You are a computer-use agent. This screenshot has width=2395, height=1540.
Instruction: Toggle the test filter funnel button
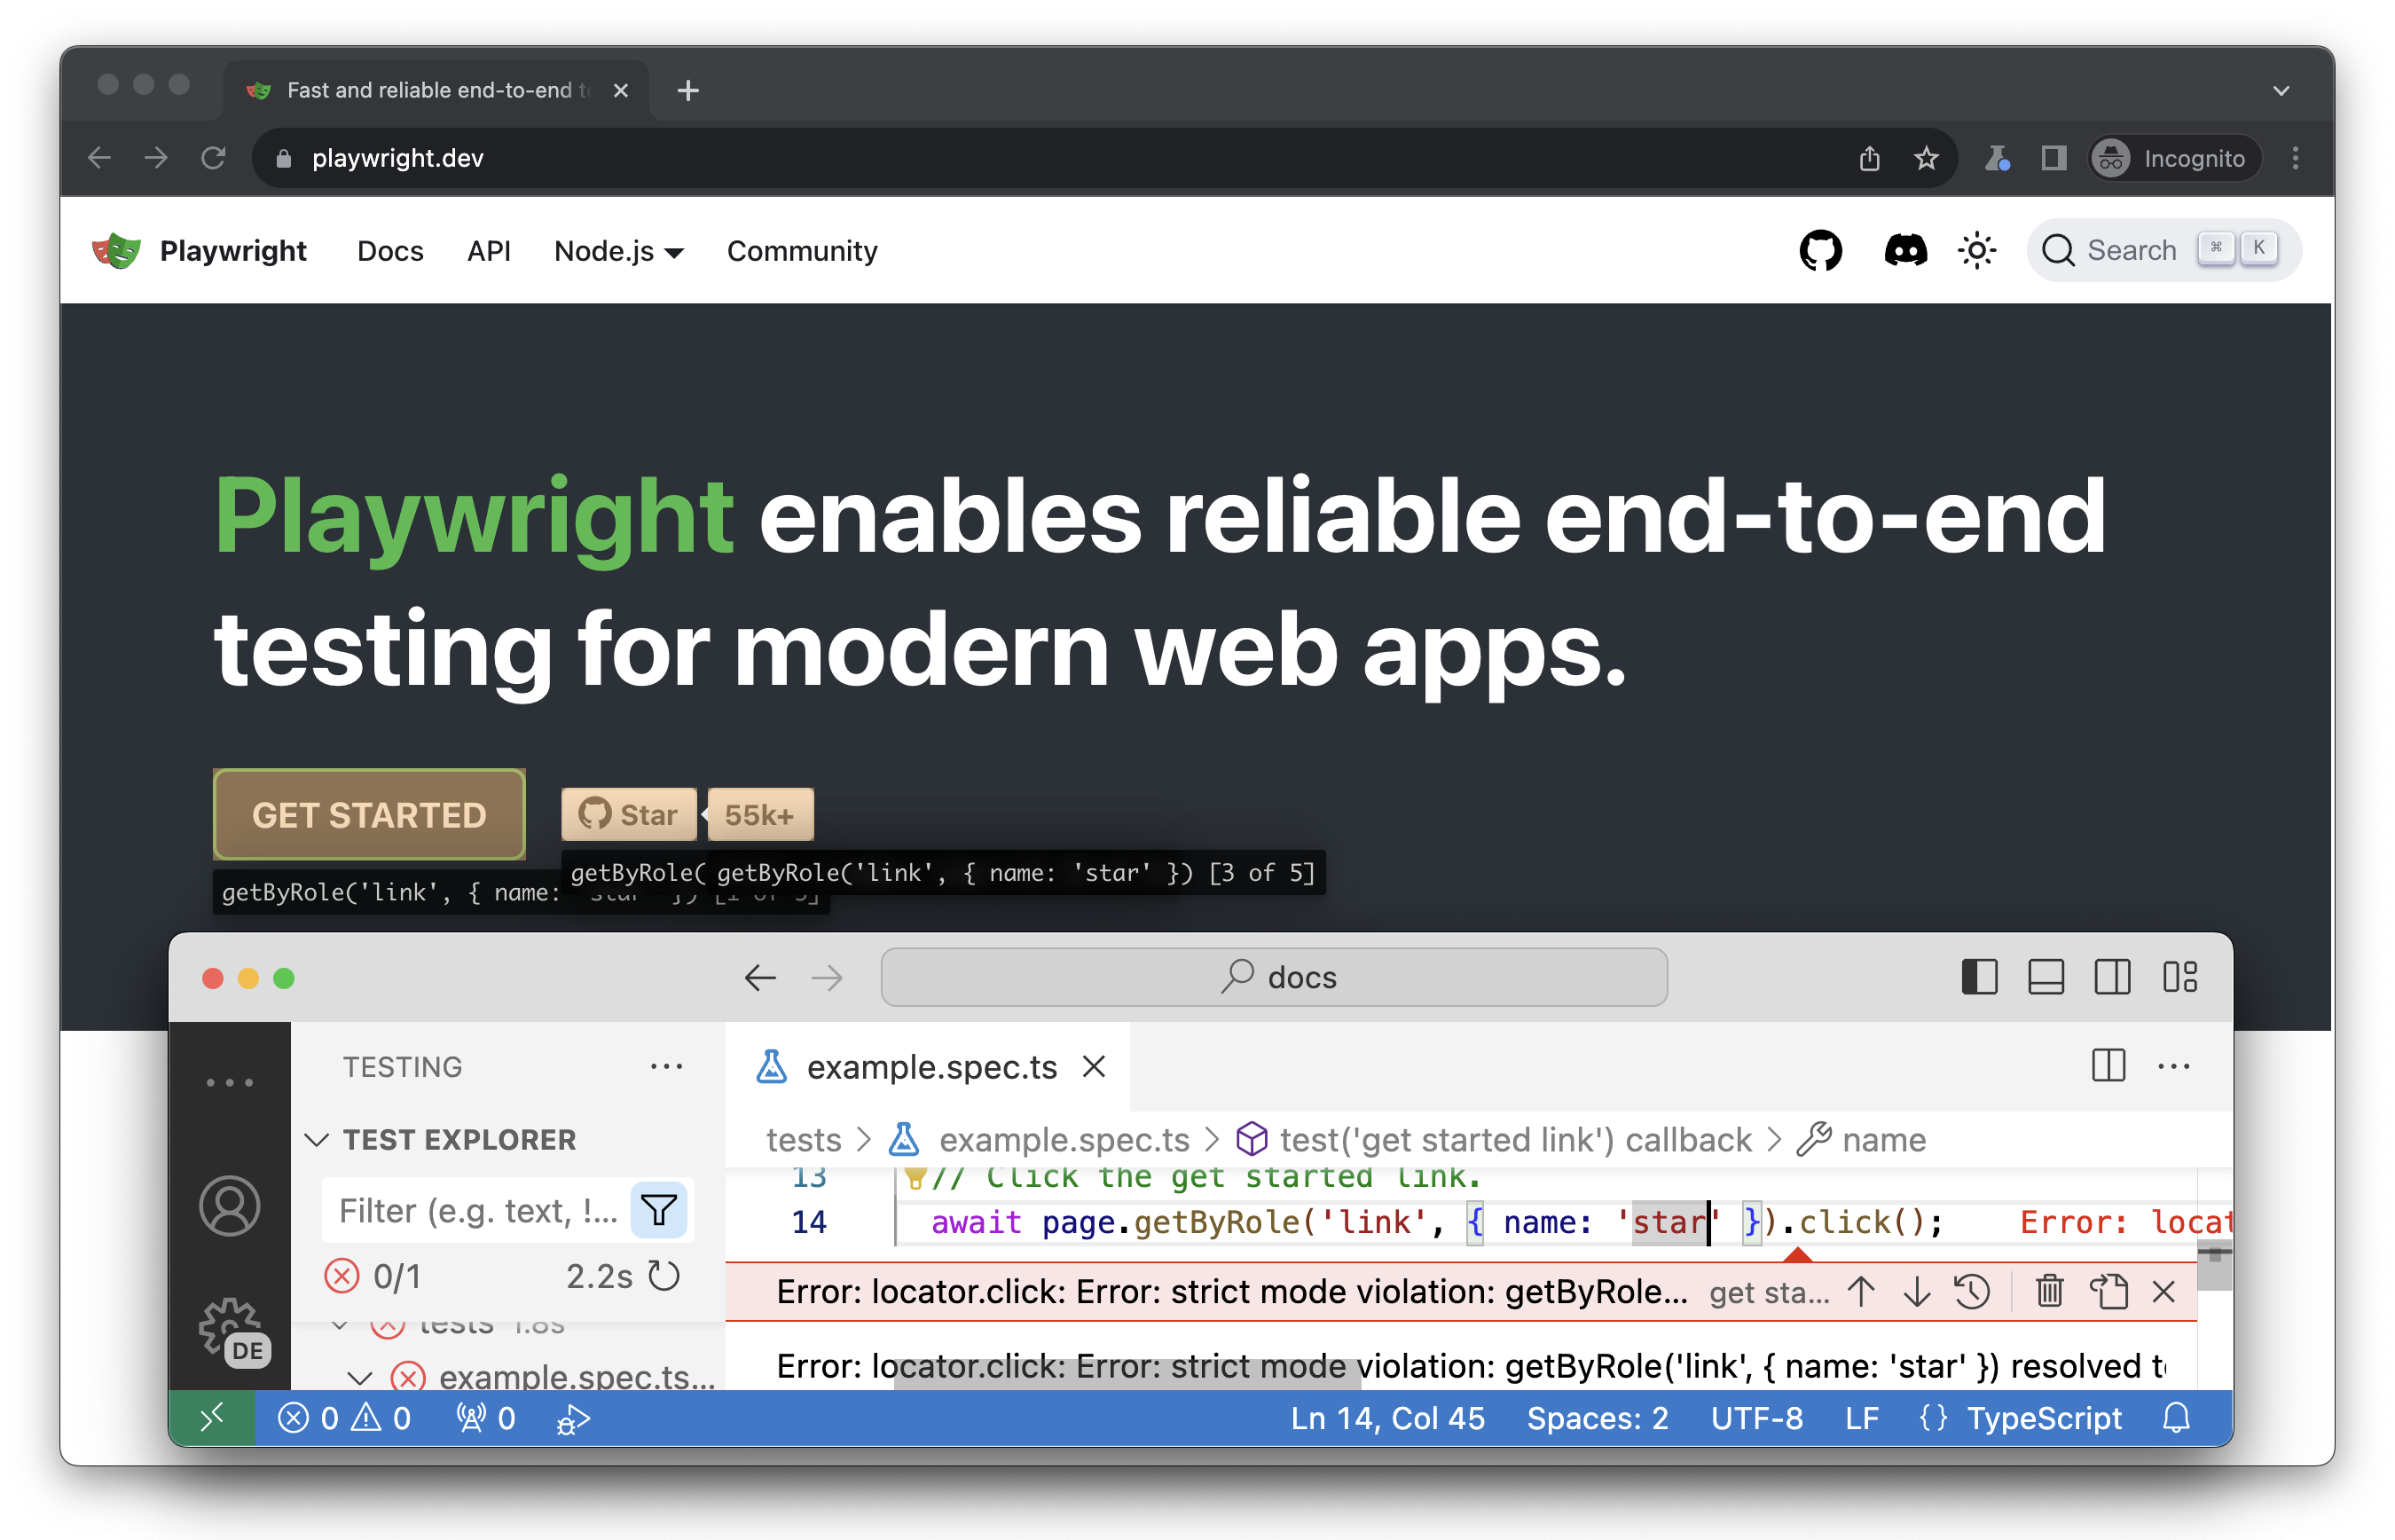(658, 1210)
